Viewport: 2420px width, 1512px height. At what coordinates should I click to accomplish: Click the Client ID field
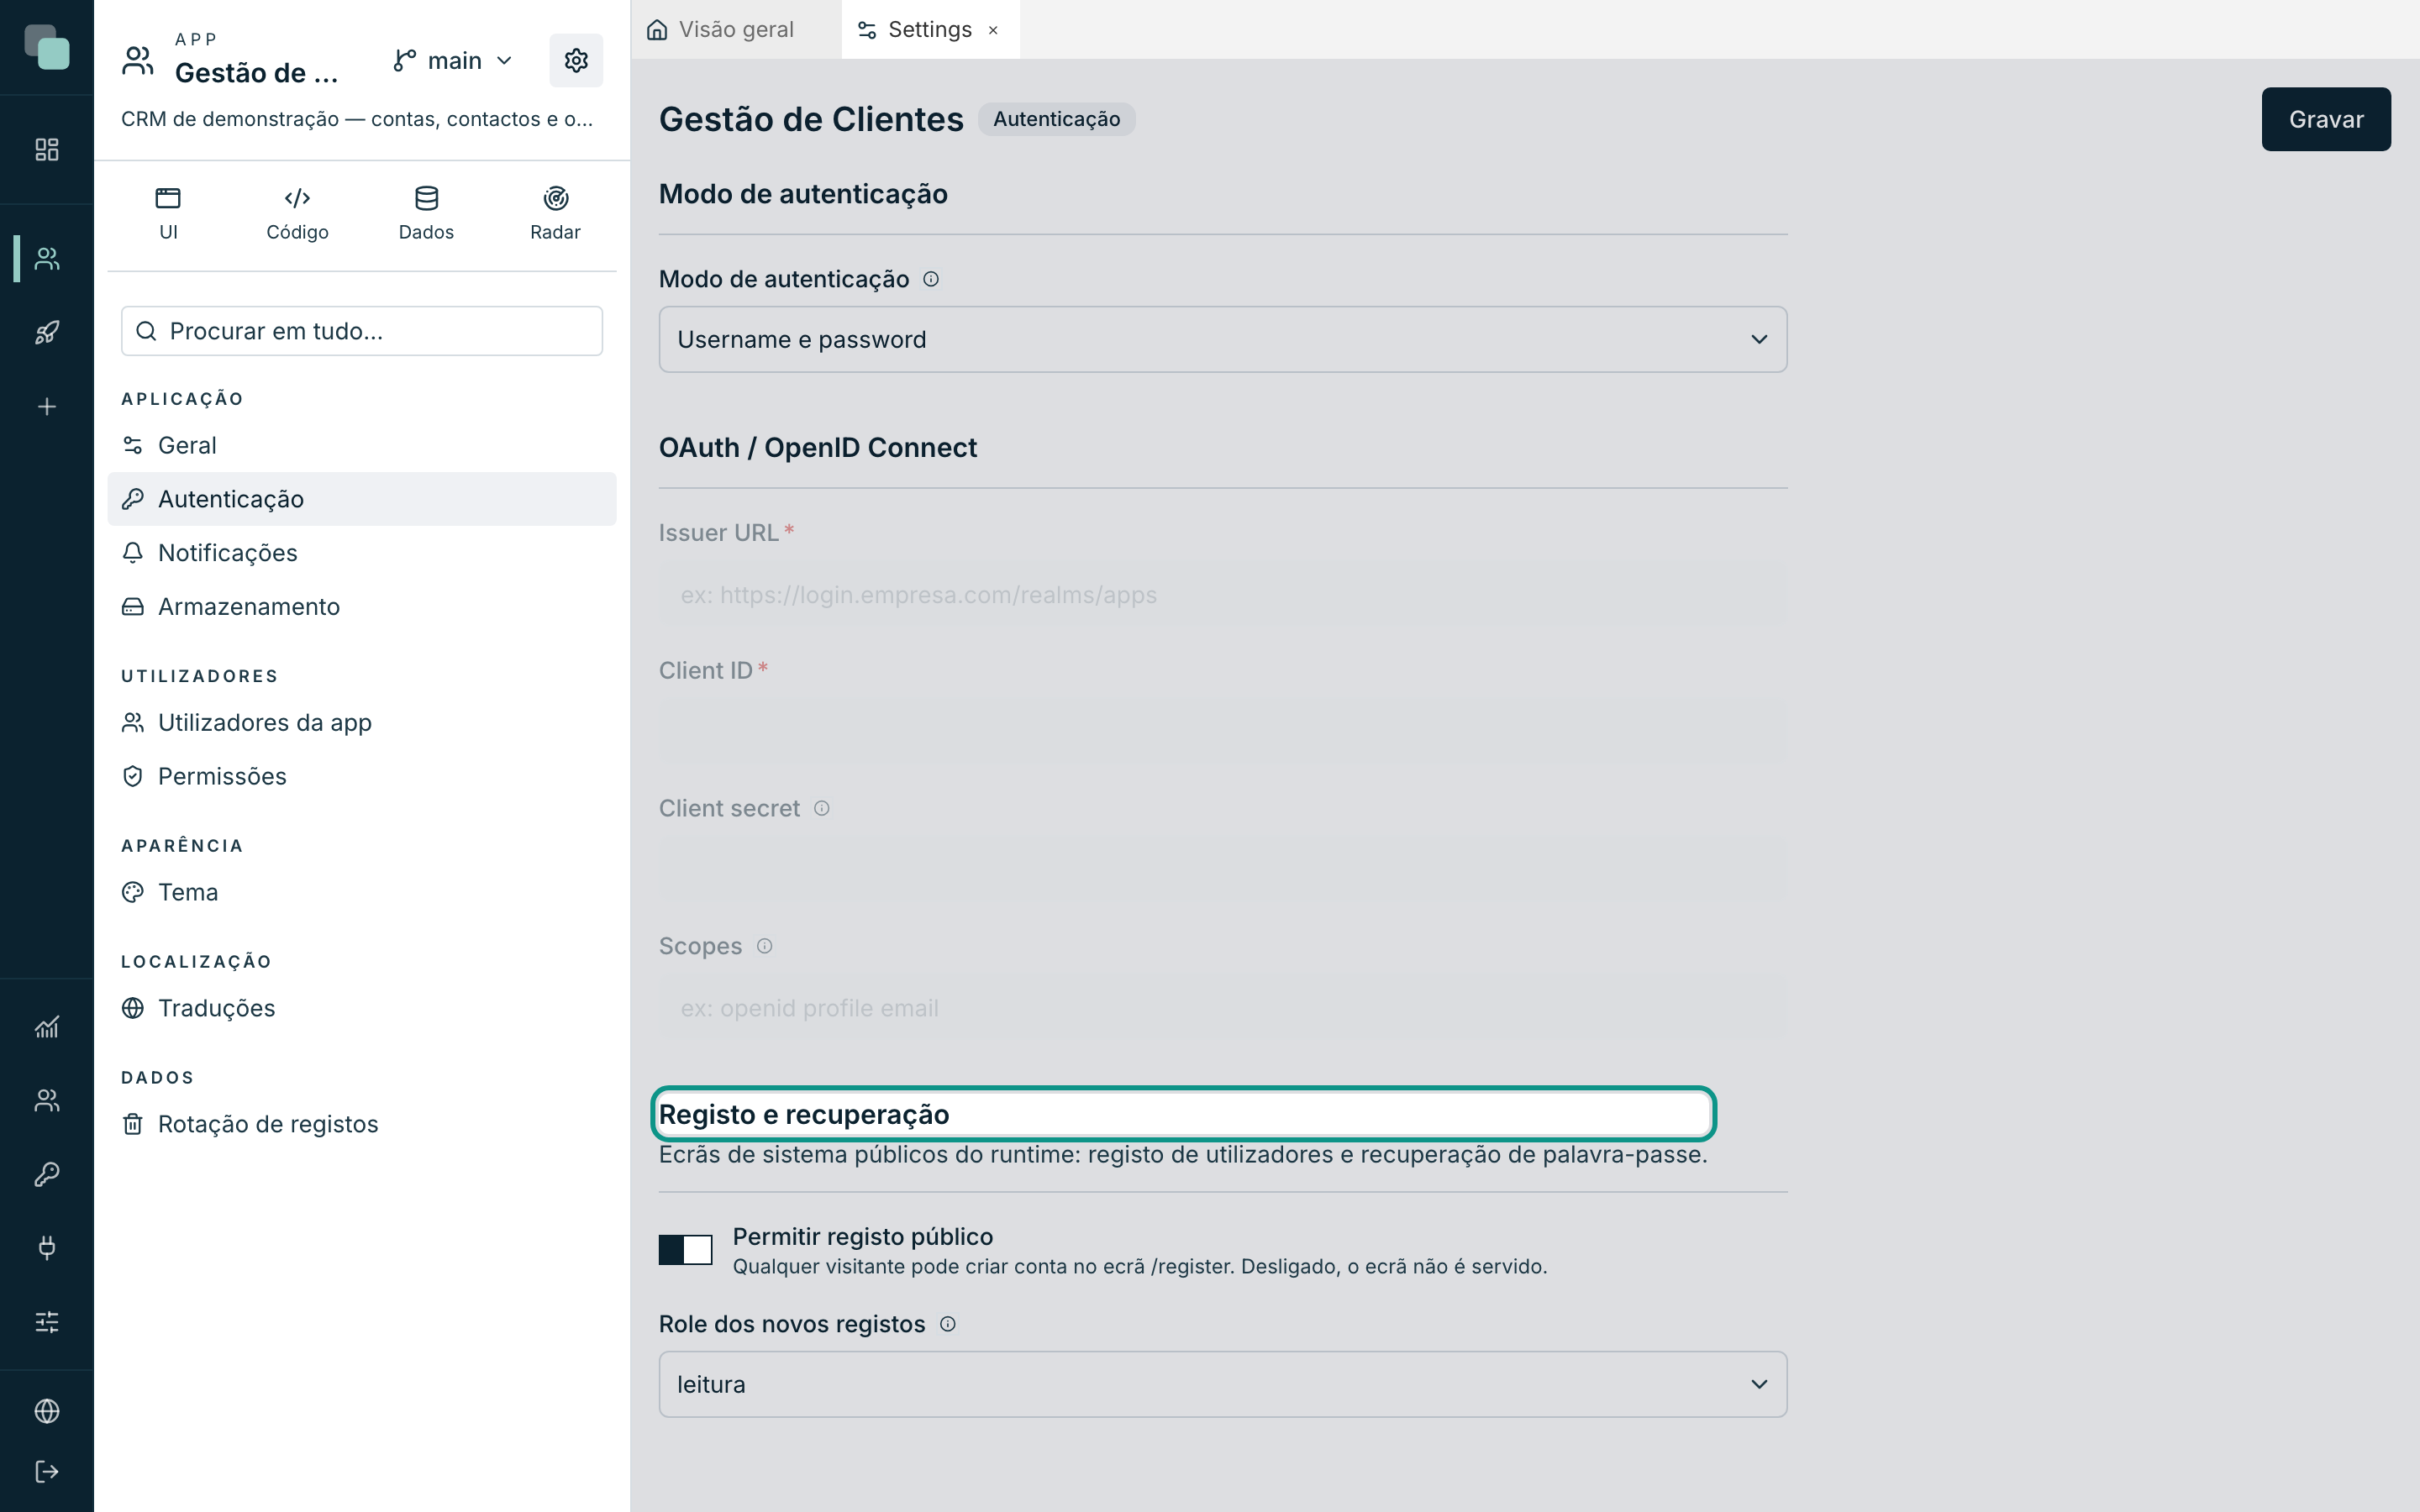[x=1222, y=732]
